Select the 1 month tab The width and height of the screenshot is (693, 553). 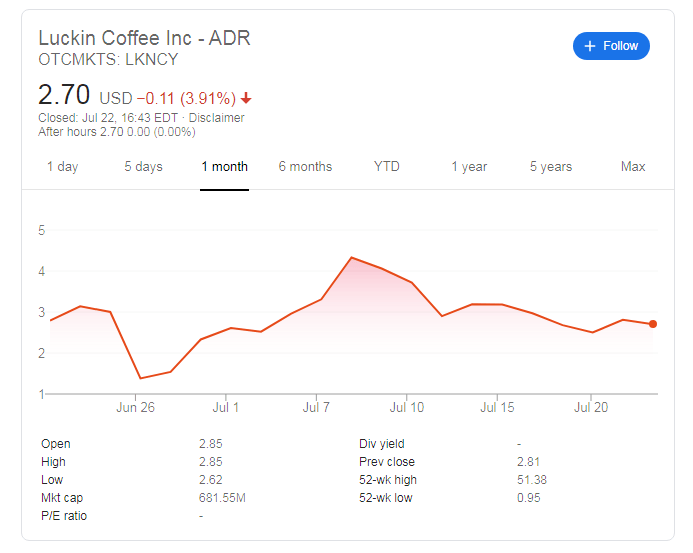click(x=225, y=167)
